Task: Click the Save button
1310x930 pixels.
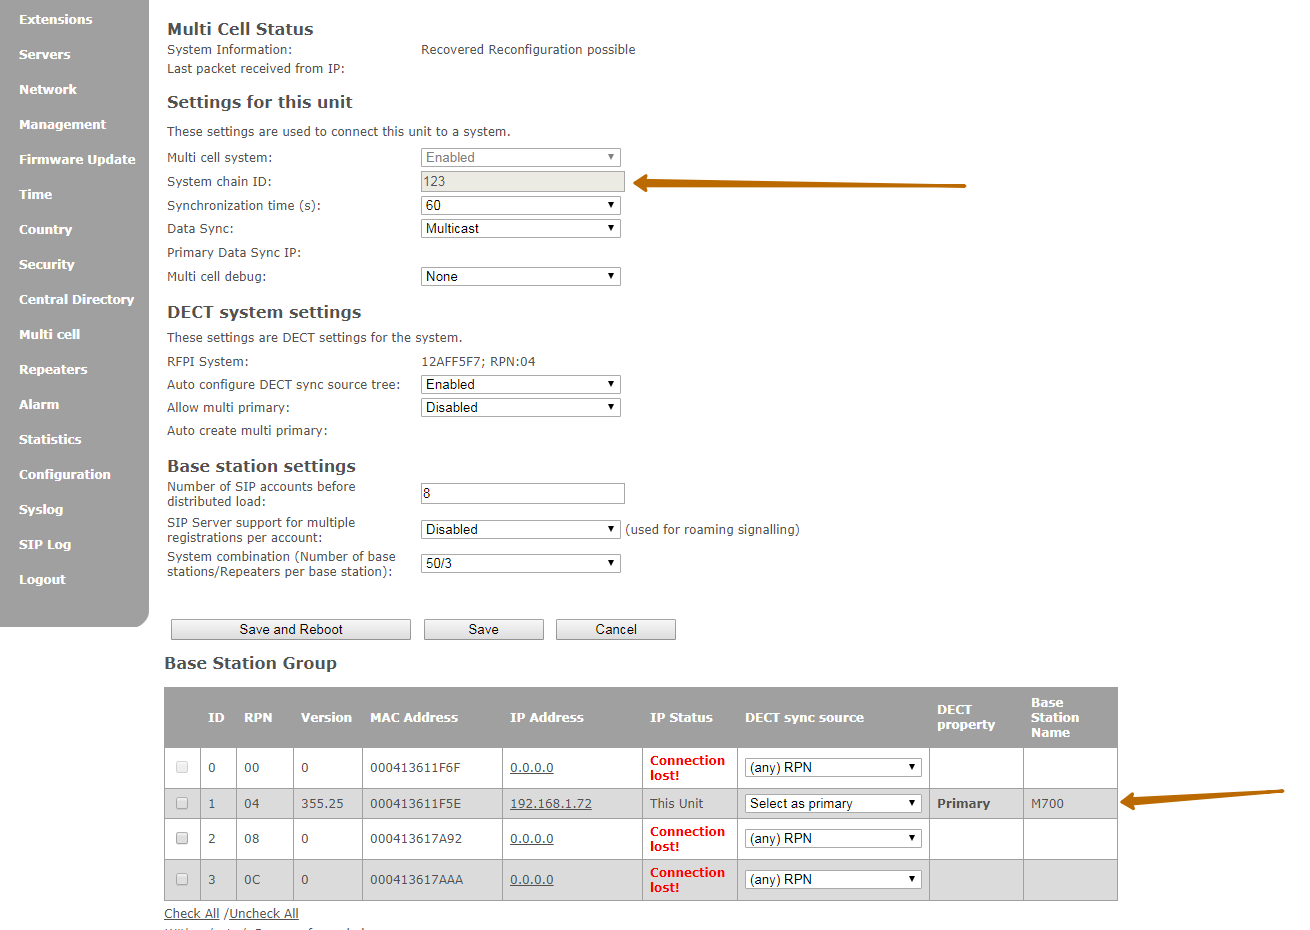Action: pyautogui.click(x=484, y=629)
